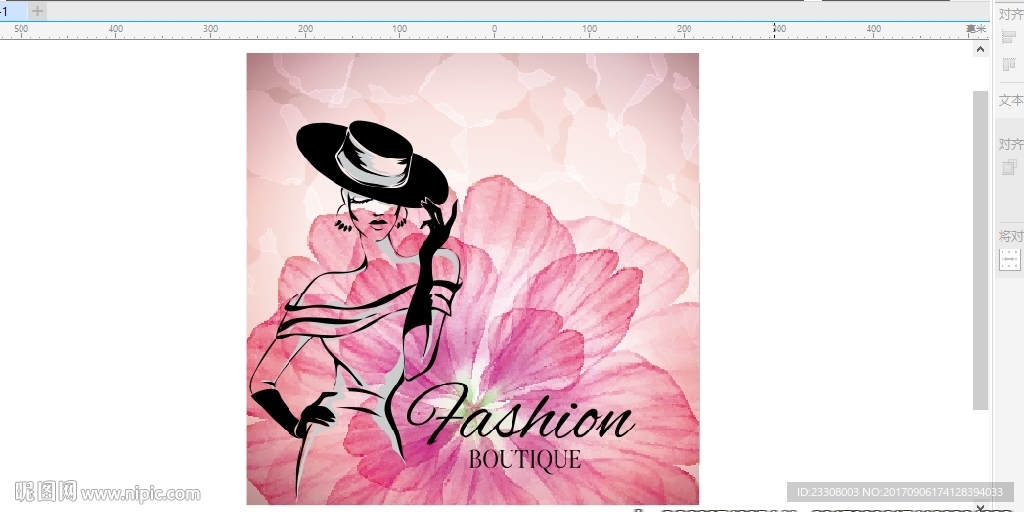Select the document tab labeled -1

8,11
